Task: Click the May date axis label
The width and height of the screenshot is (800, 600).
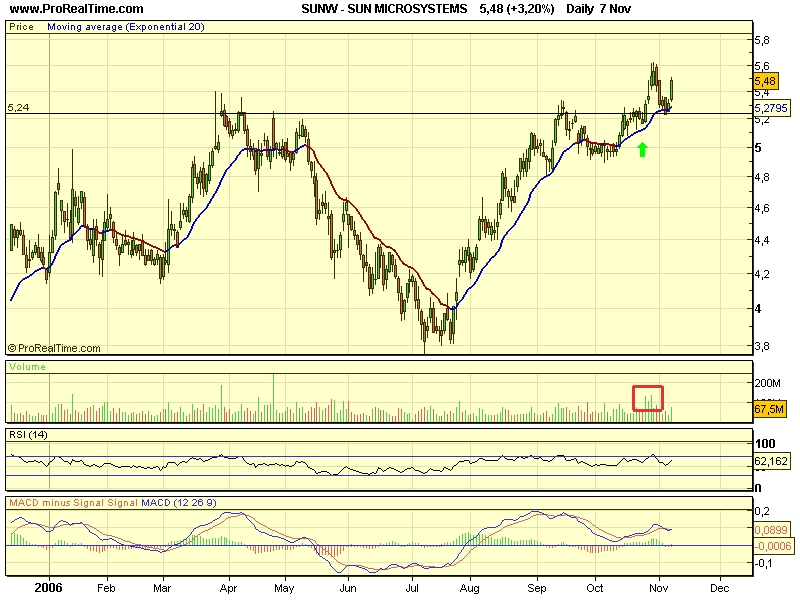Action: (284, 588)
